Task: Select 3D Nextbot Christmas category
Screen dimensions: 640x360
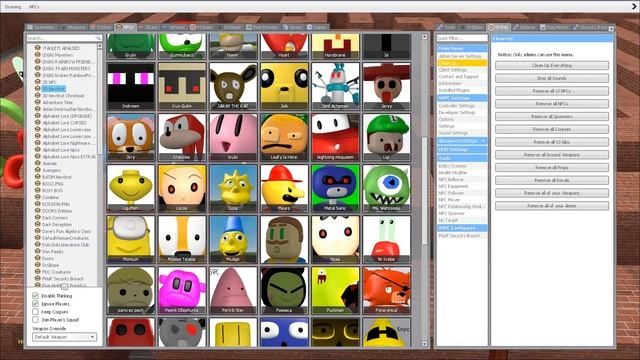Action: click(63, 96)
